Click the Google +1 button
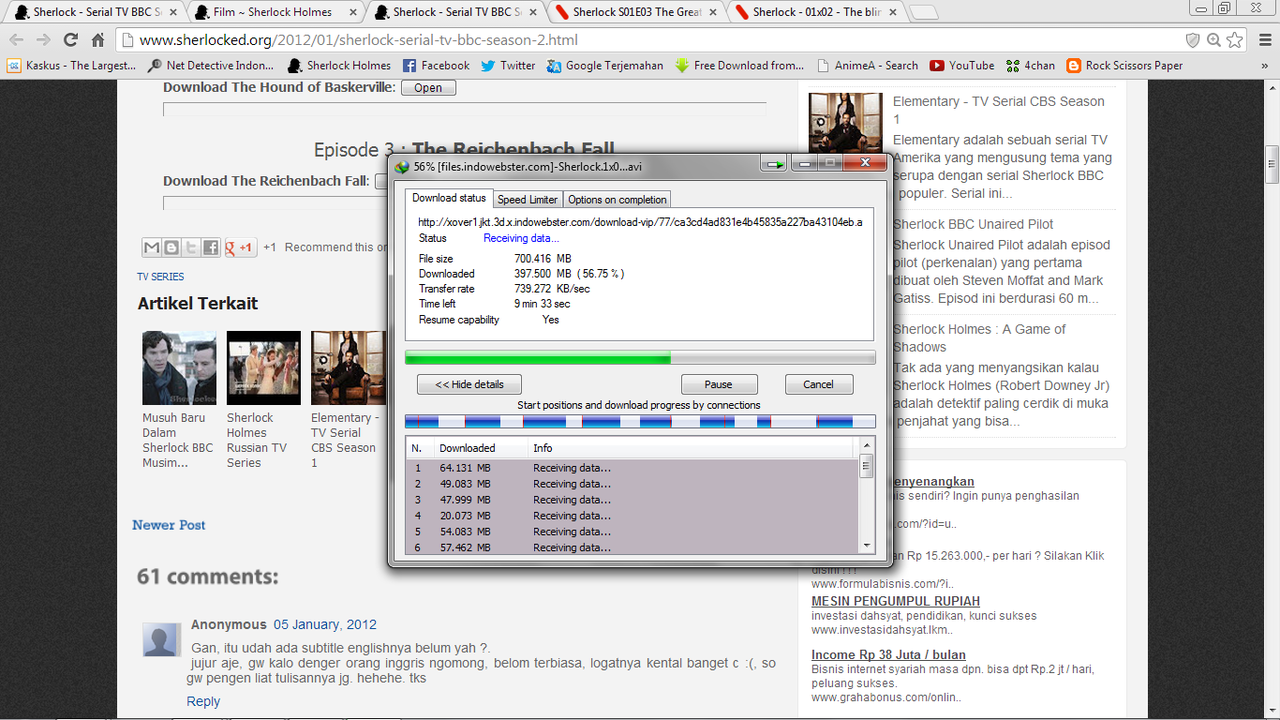Viewport: 1280px width, 720px height. coord(240,247)
